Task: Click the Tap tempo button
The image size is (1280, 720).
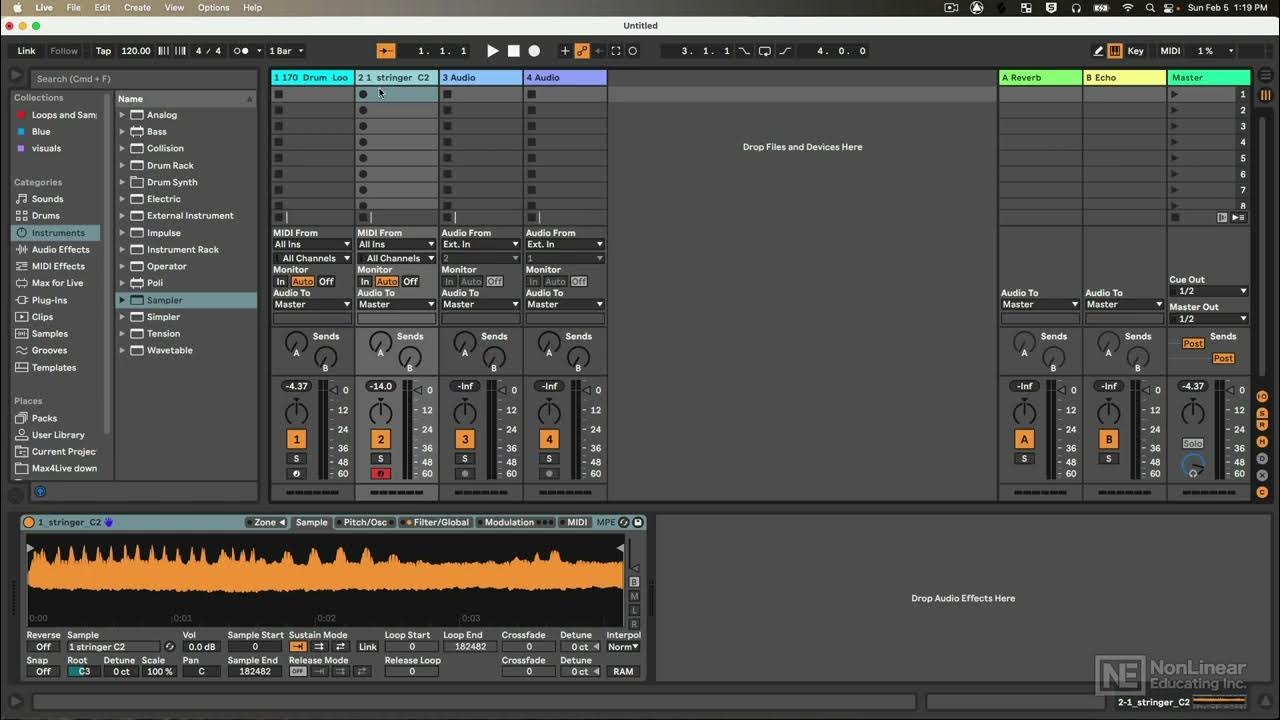Action: (x=103, y=51)
